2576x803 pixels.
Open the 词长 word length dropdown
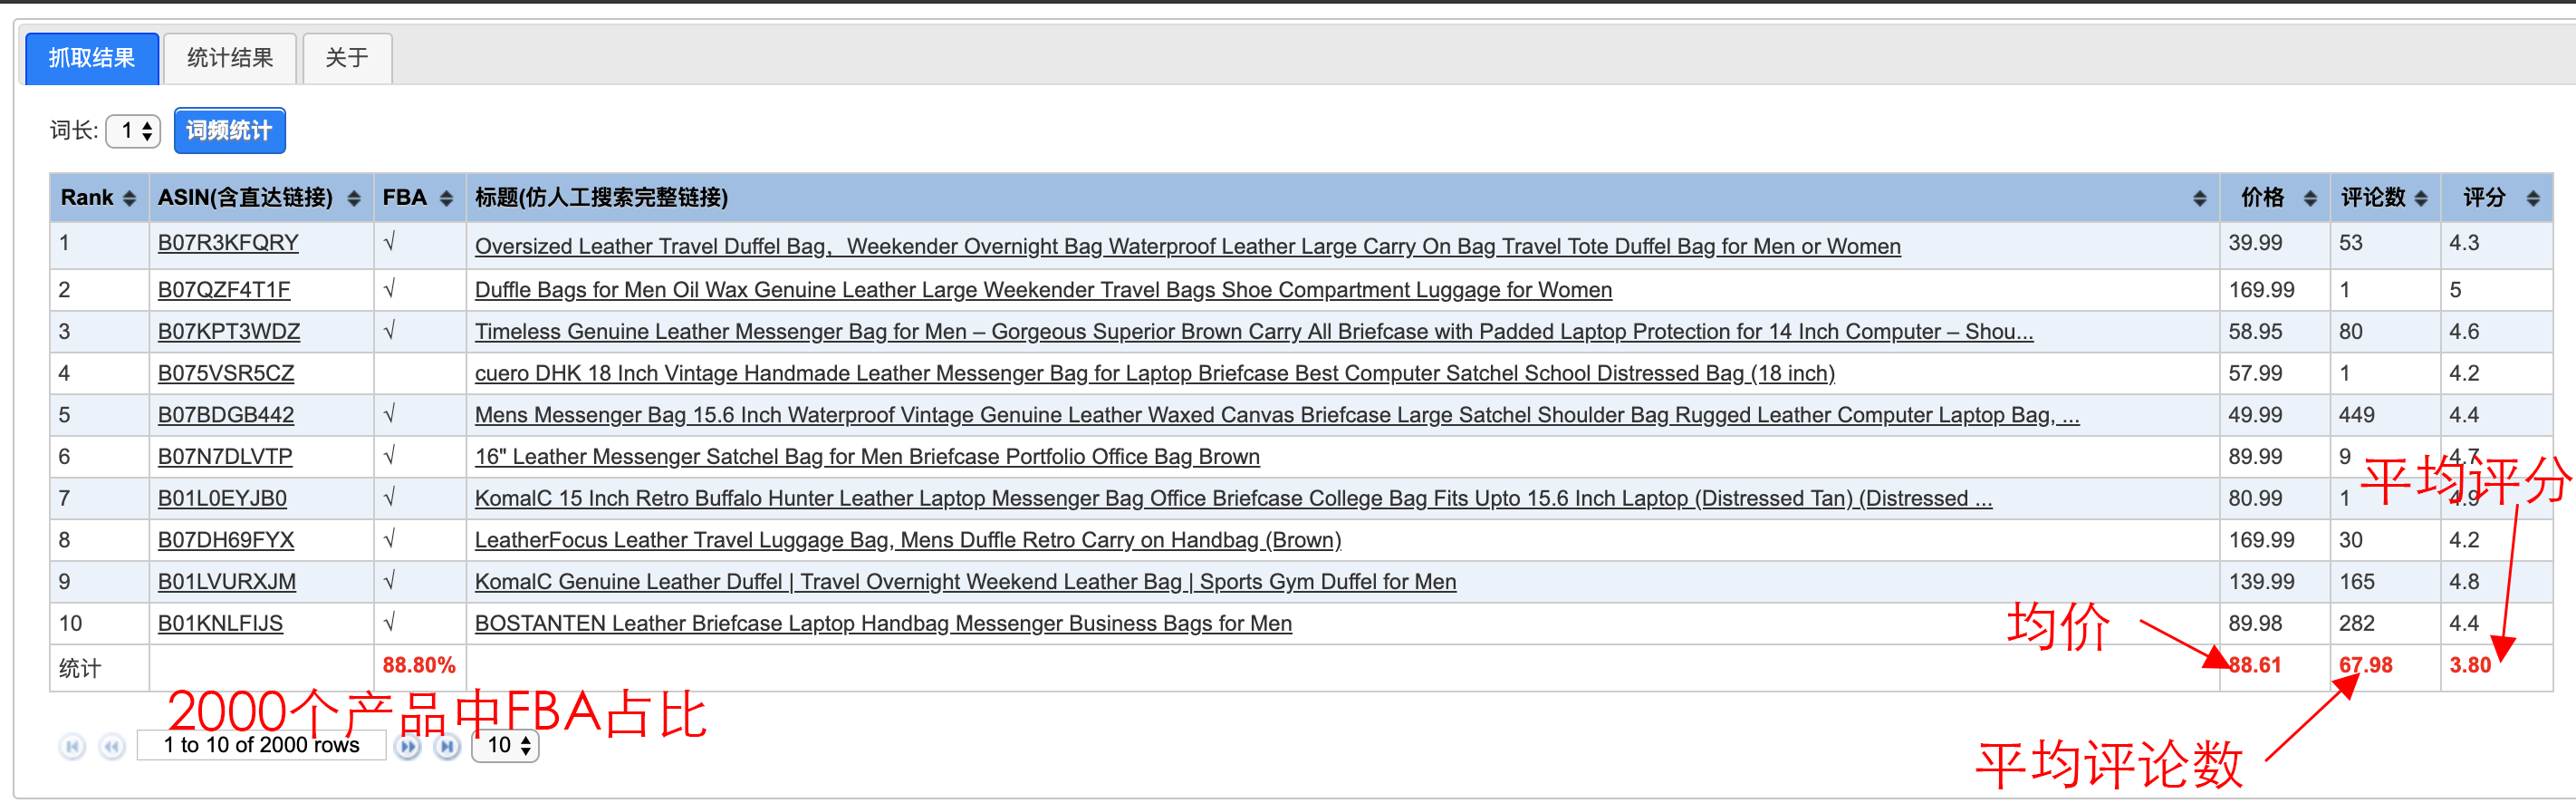pyautogui.click(x=134, y=131)
